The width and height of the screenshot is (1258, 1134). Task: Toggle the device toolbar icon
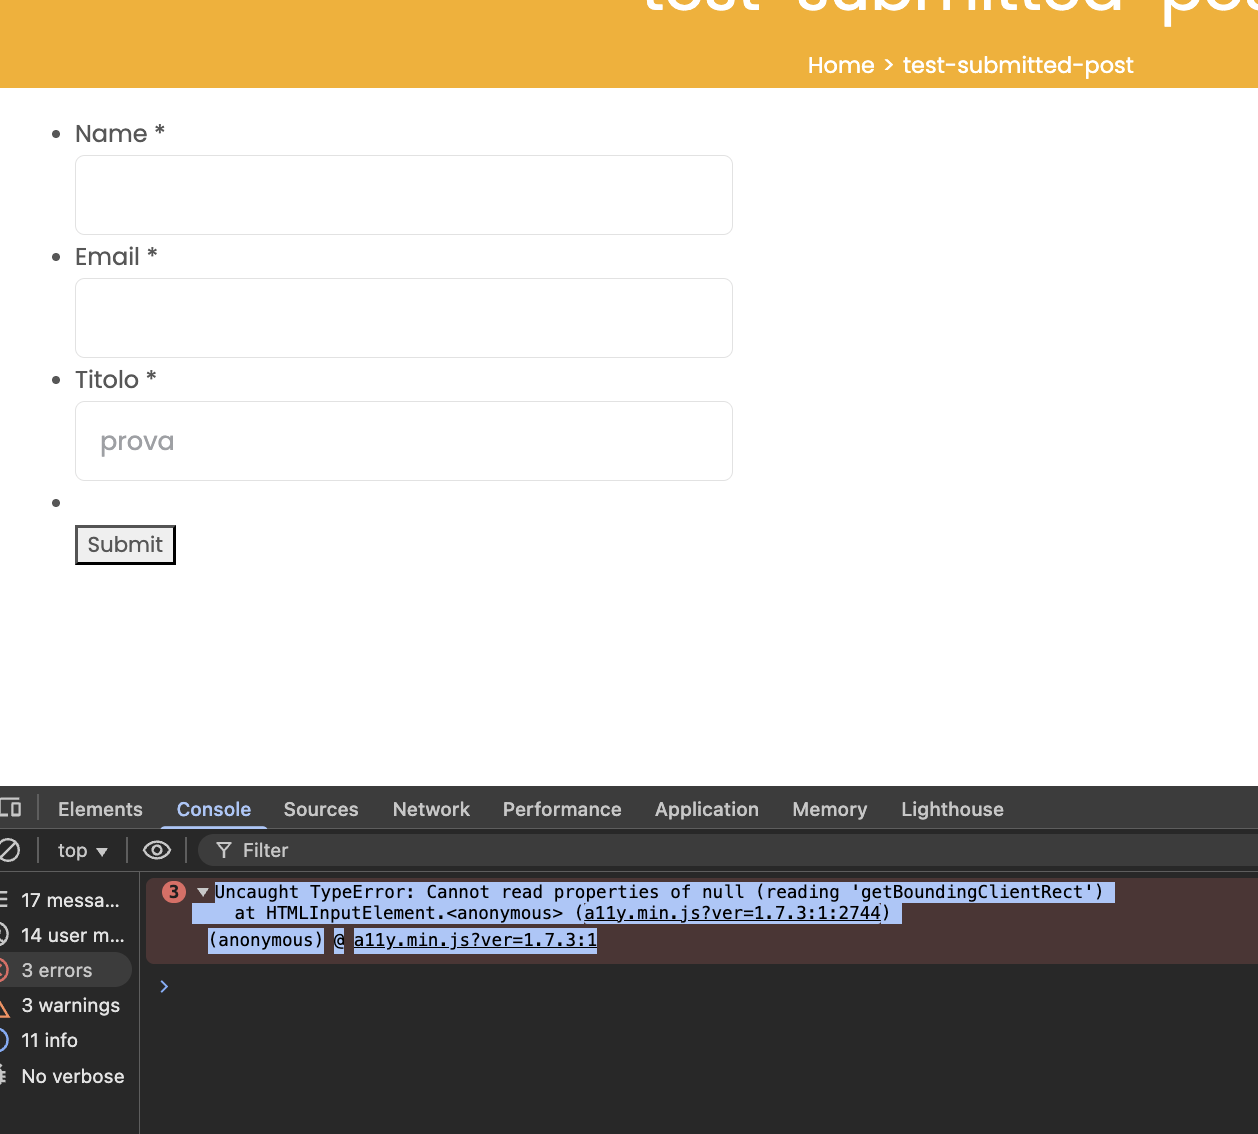[x=11, y=808]
